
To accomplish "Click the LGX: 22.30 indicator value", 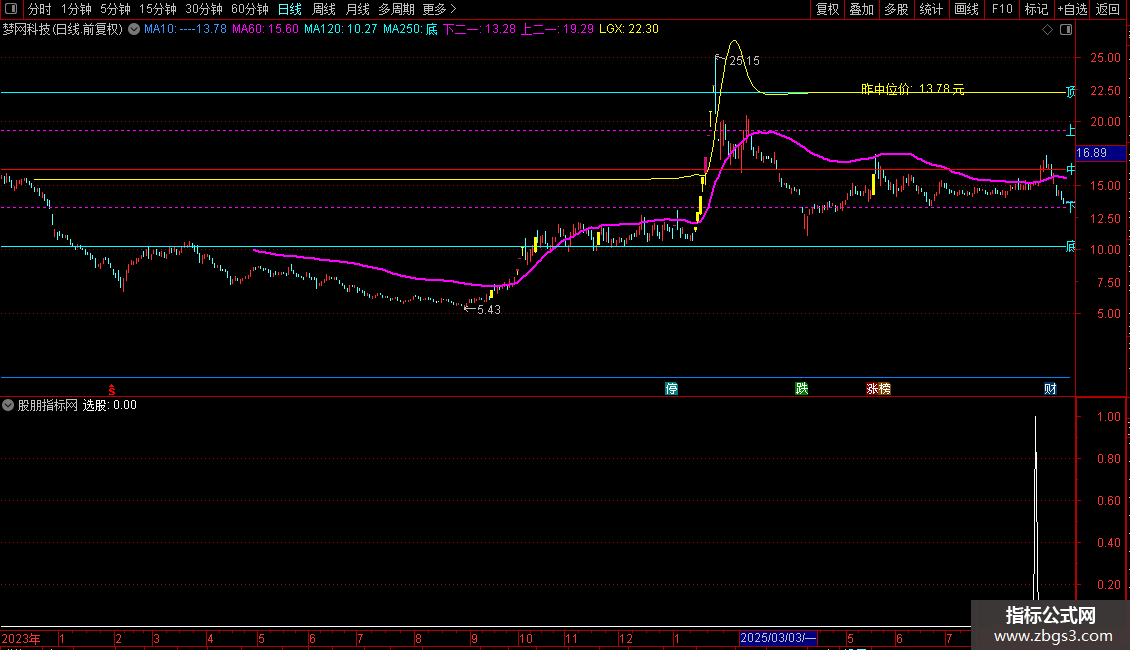I will (x=628, y=29).
